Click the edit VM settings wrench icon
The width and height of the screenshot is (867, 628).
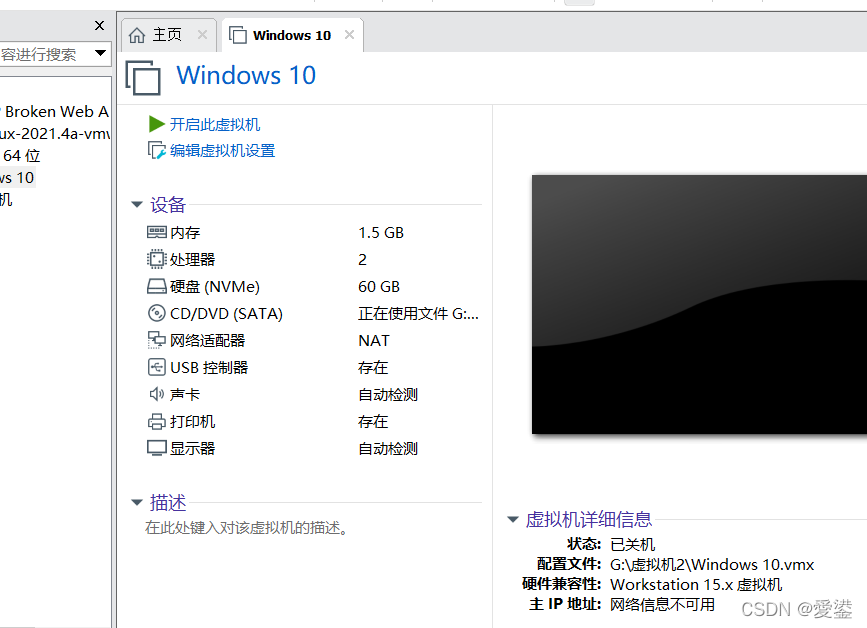click(156, 150)
